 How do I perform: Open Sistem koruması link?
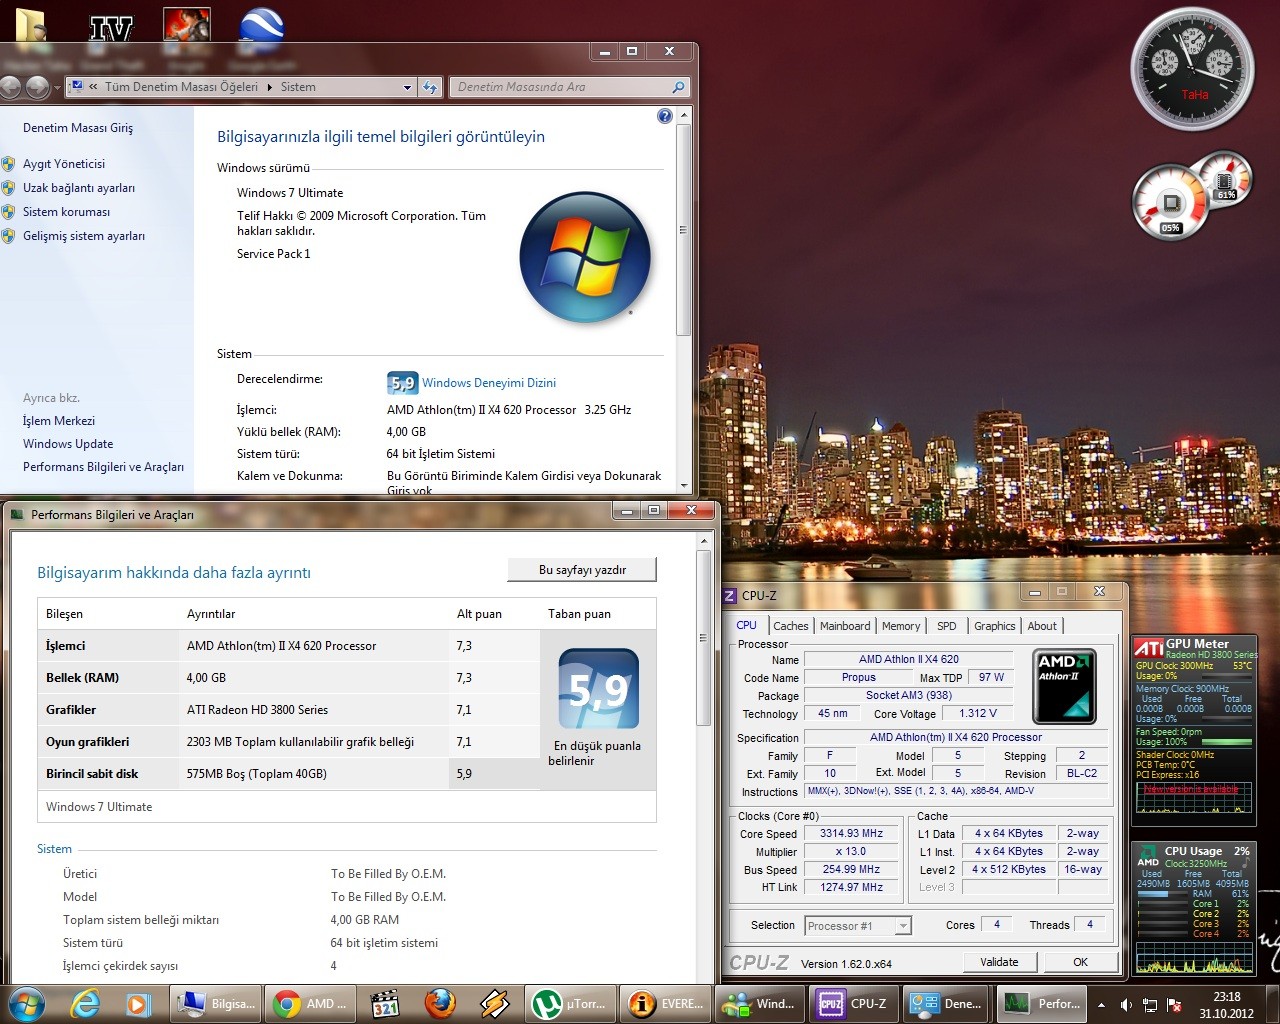[67, 212]
